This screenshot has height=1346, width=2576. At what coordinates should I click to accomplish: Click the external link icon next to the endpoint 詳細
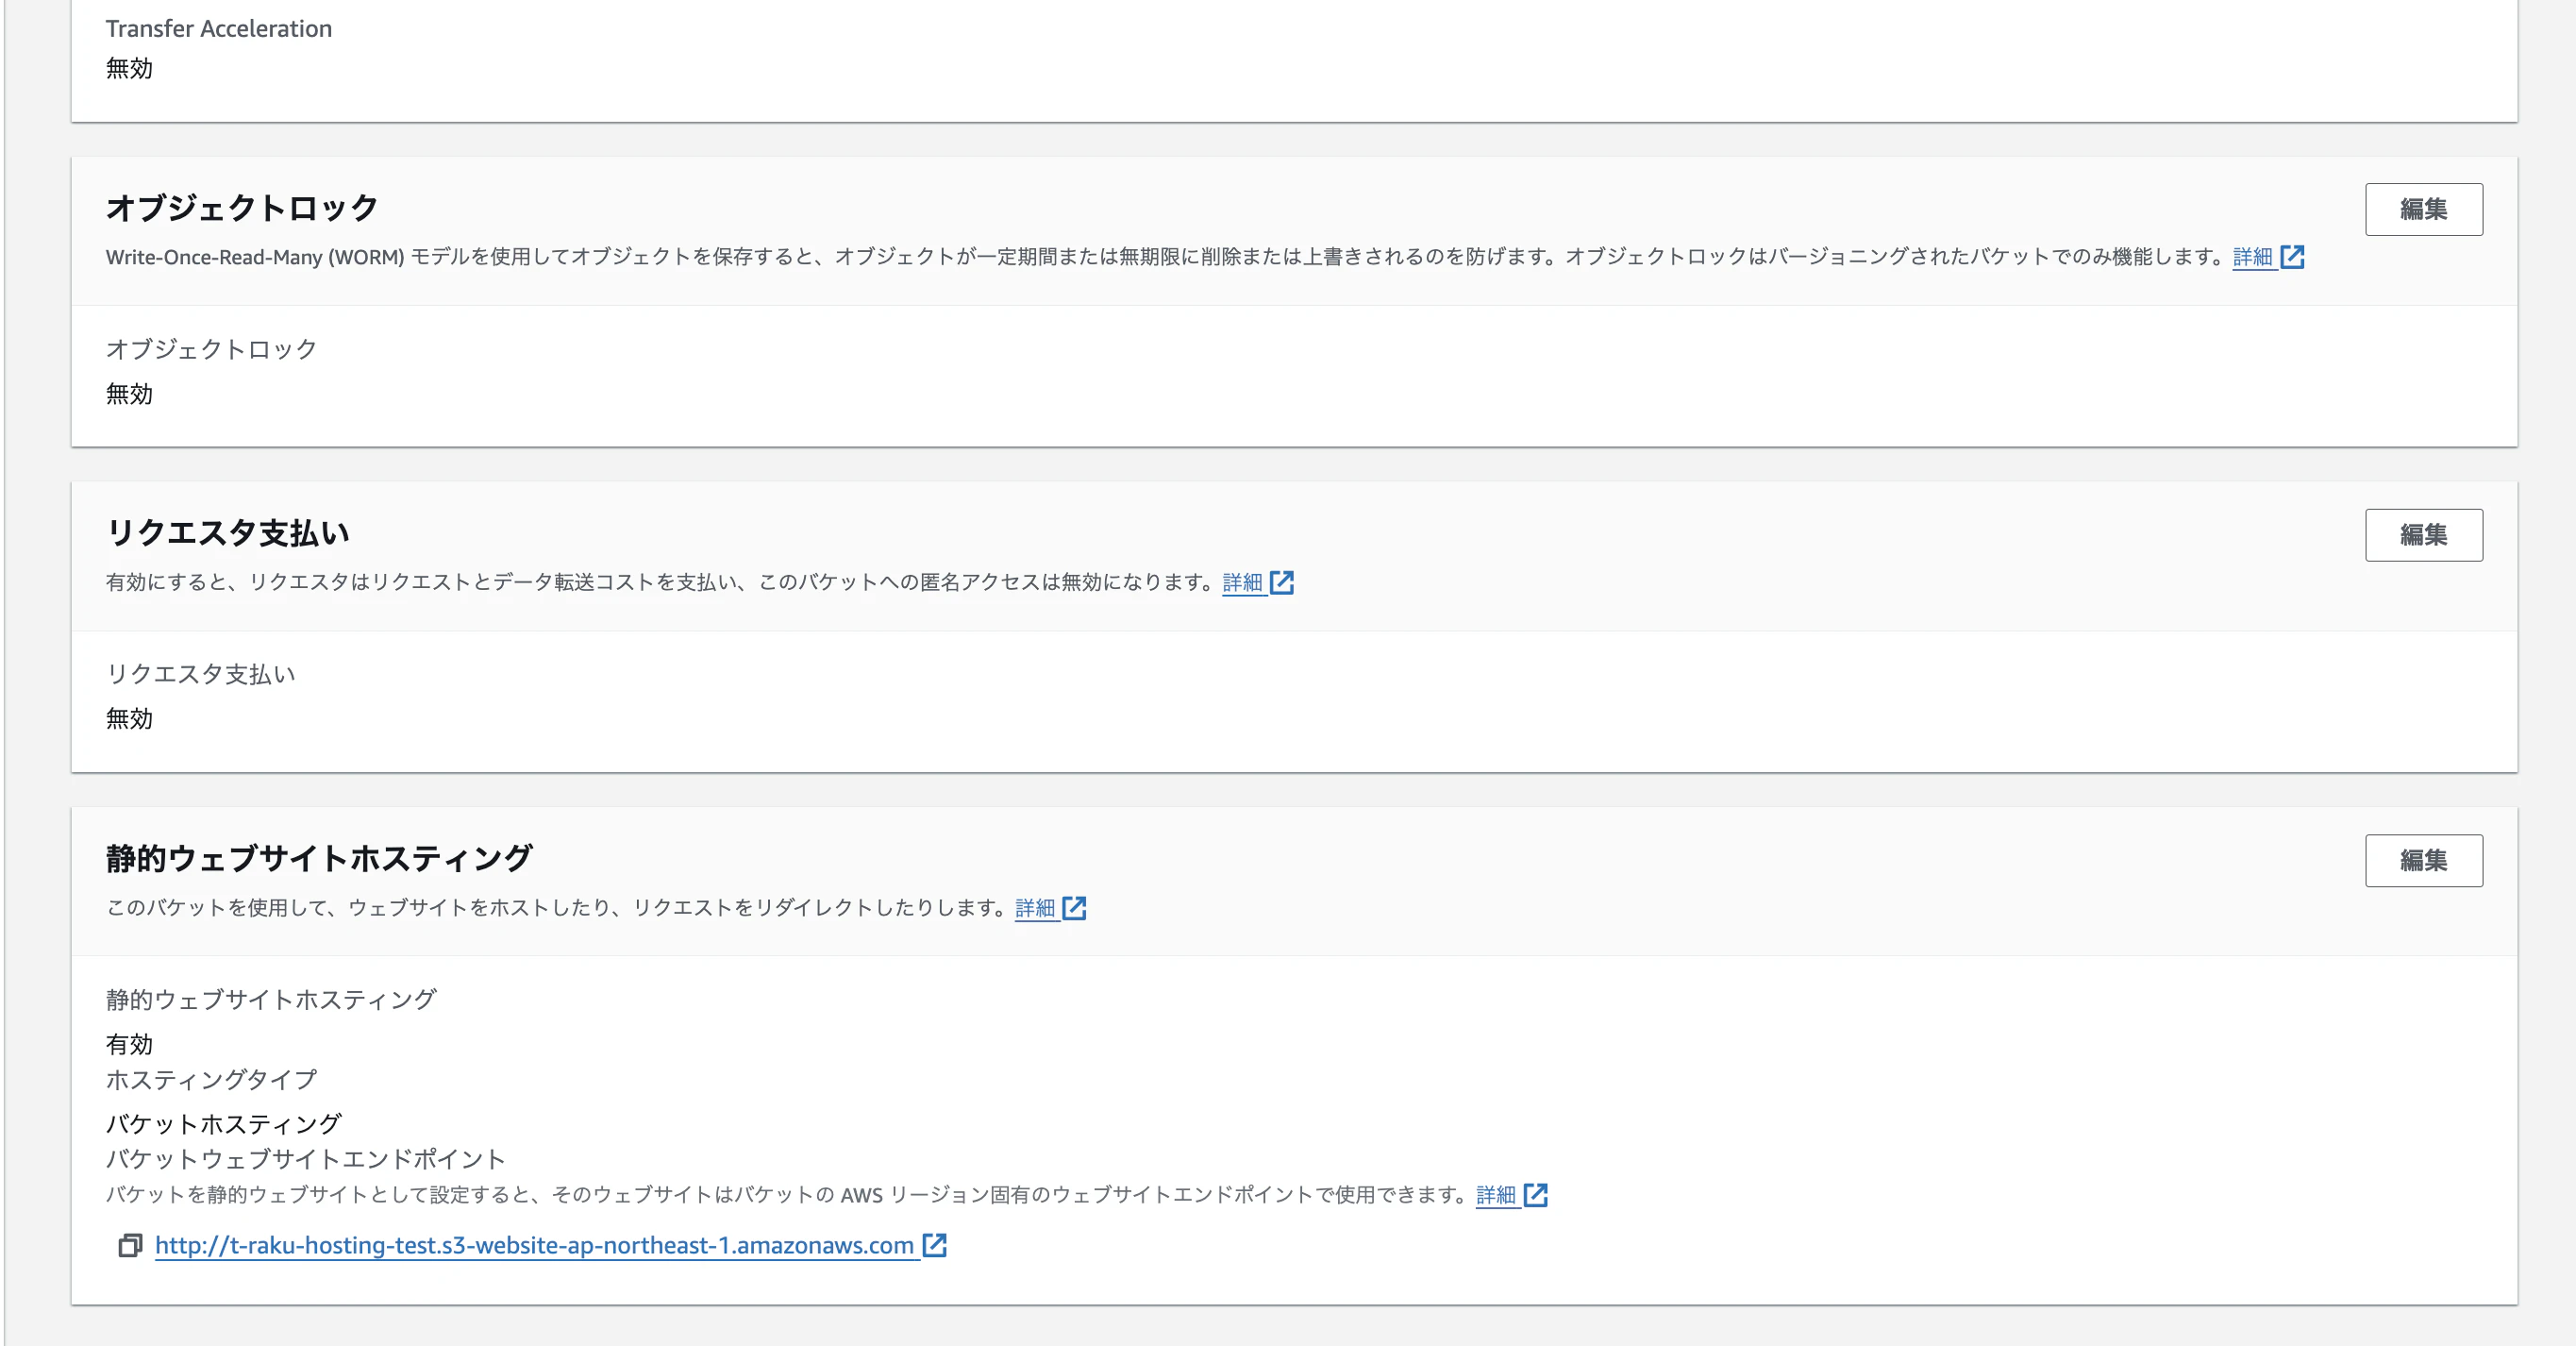(1535, 1196)
